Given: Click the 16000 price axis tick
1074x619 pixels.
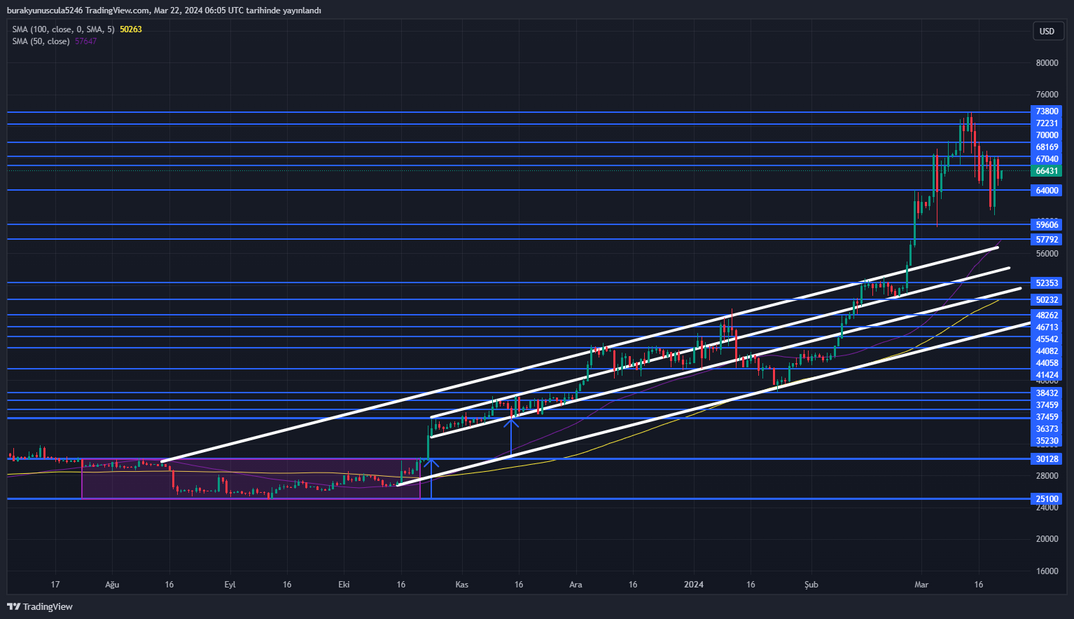Looking at the screenshot, I should click(x=1047, y=571).
